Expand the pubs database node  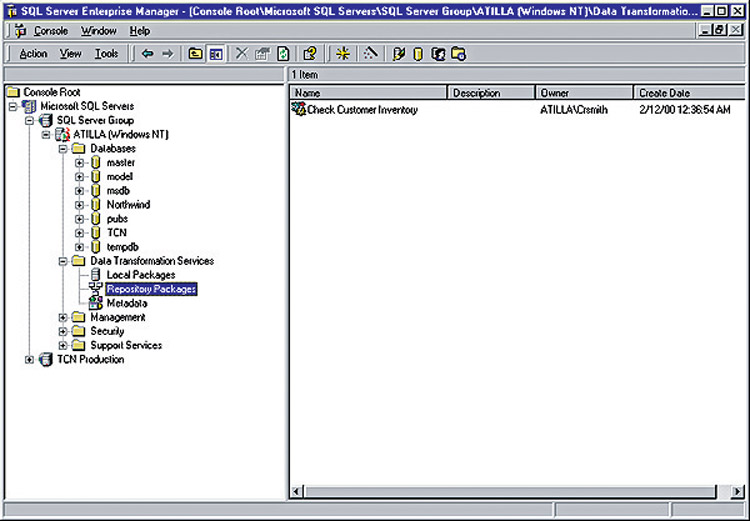[79, 219]
